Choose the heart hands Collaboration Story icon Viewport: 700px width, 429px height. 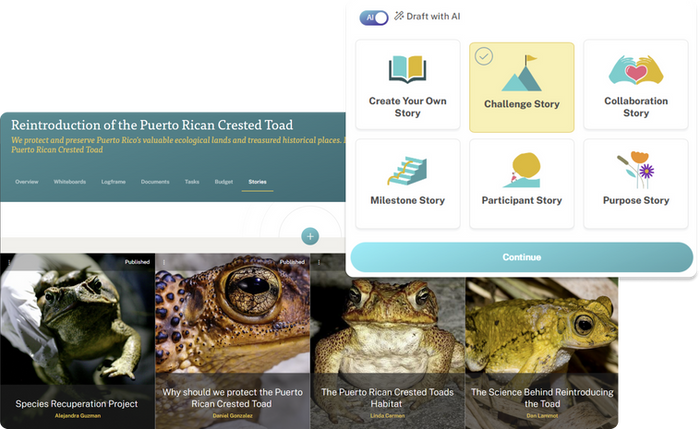(636, 70)
